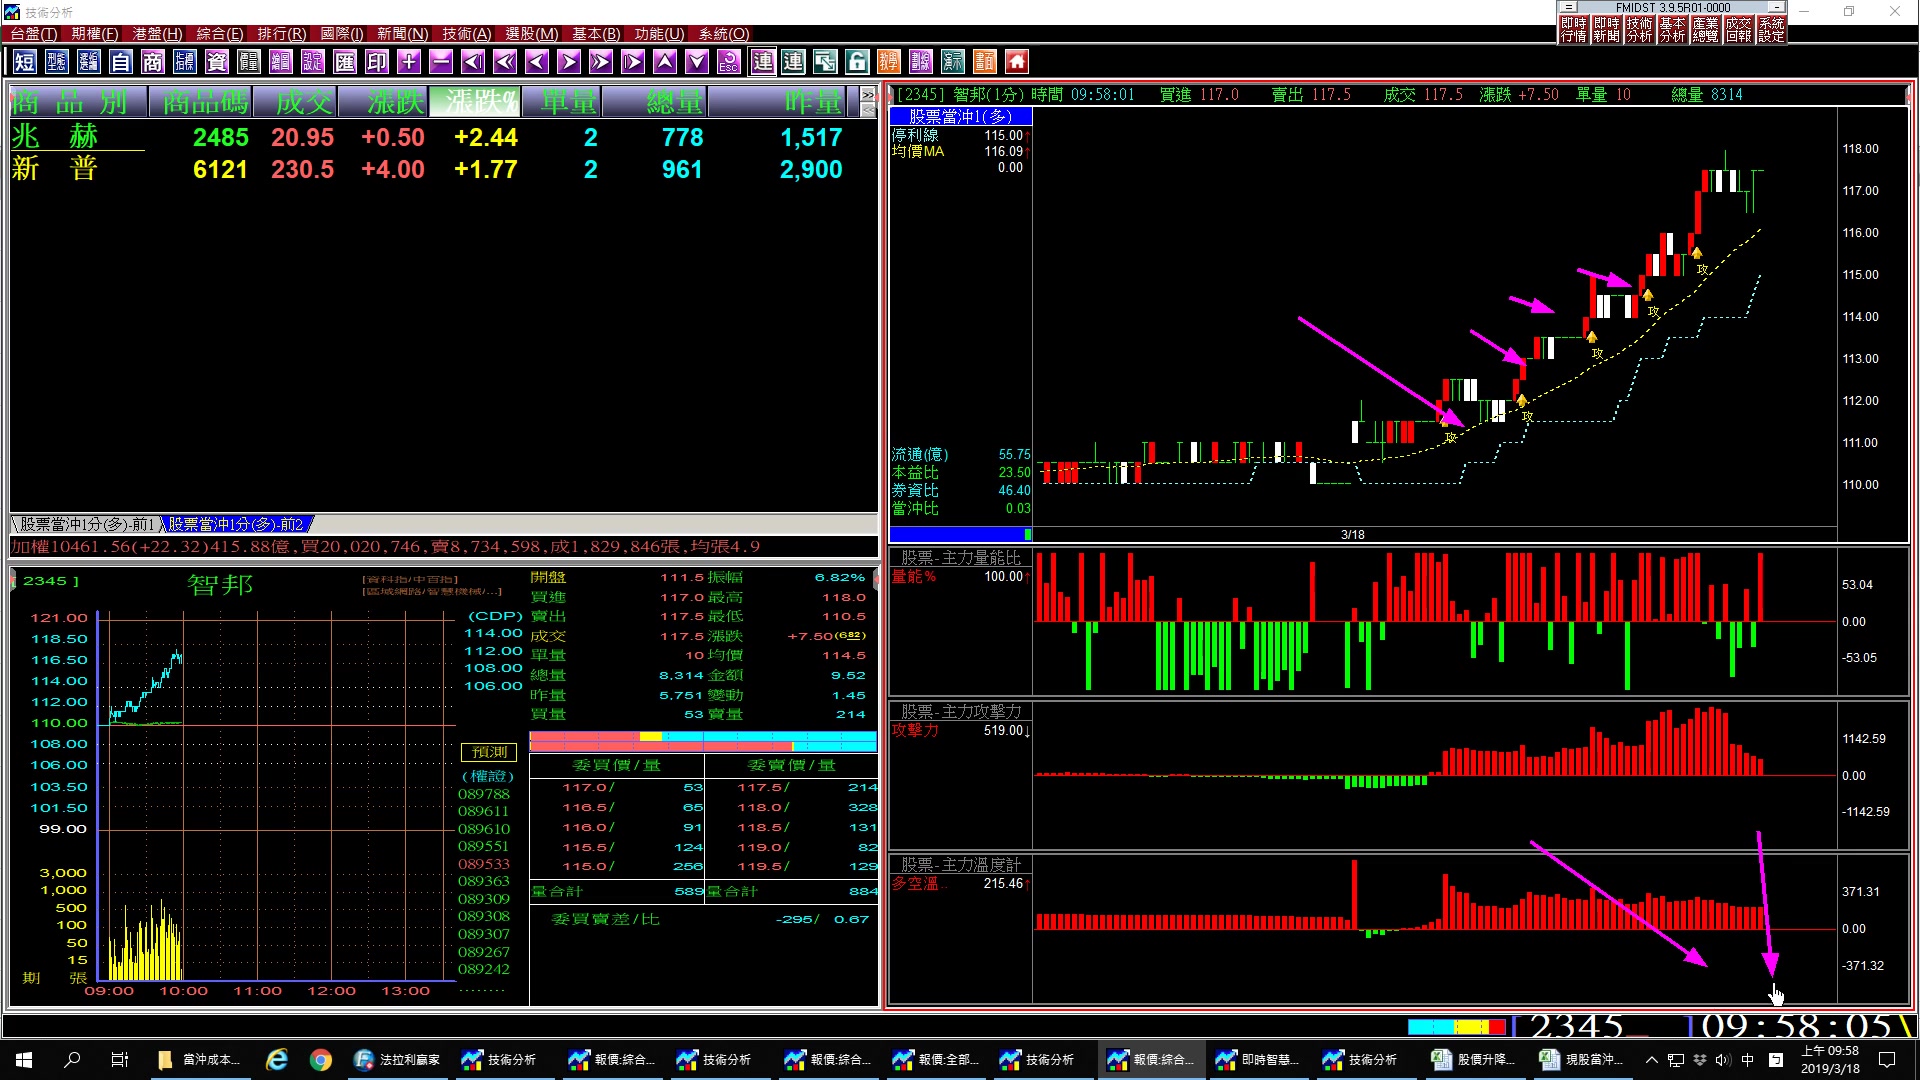Select the 新普 stock row
Viewport: 1920px width, 1080px height.
tap(443, 169)
